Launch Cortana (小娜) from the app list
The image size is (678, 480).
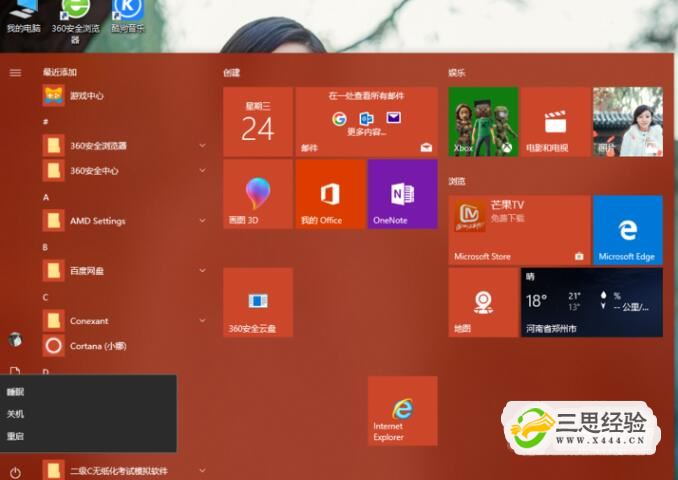tap(125, 346)
